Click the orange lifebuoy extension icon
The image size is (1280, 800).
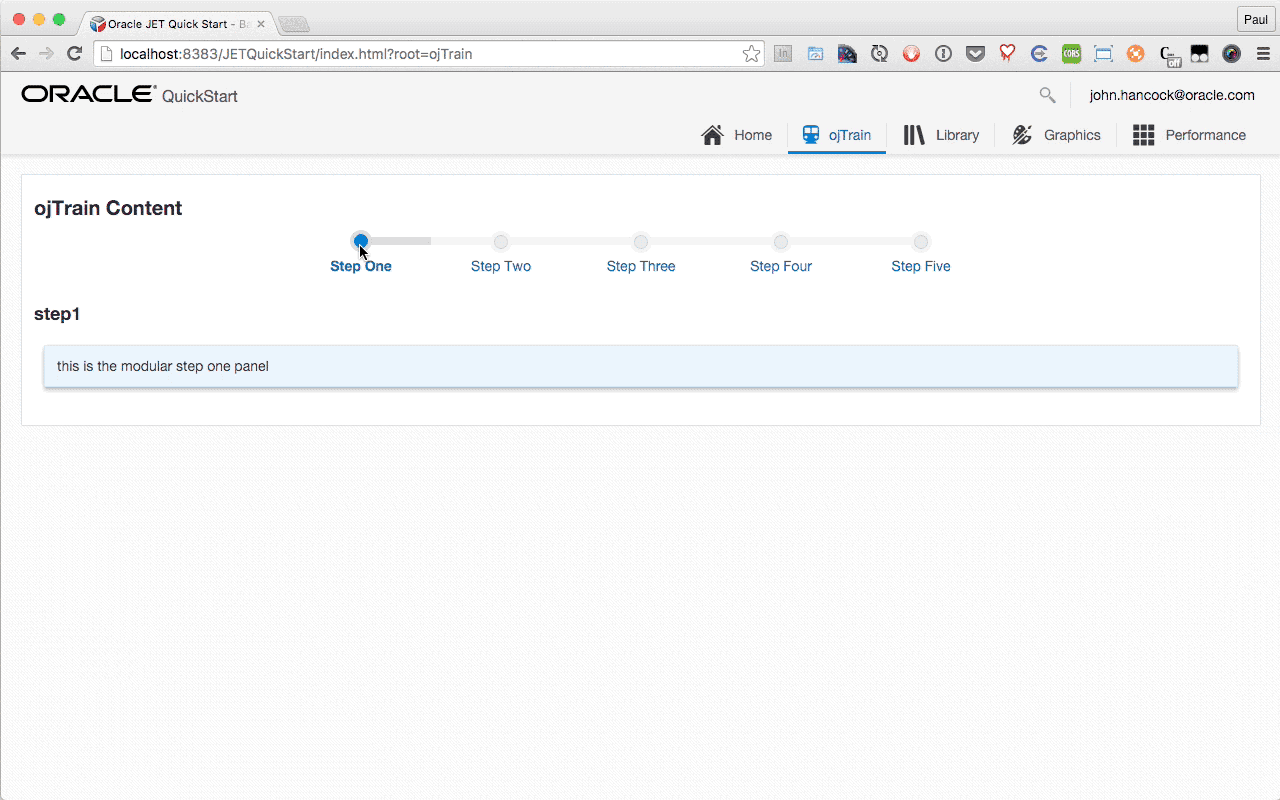pos(1135,54)
